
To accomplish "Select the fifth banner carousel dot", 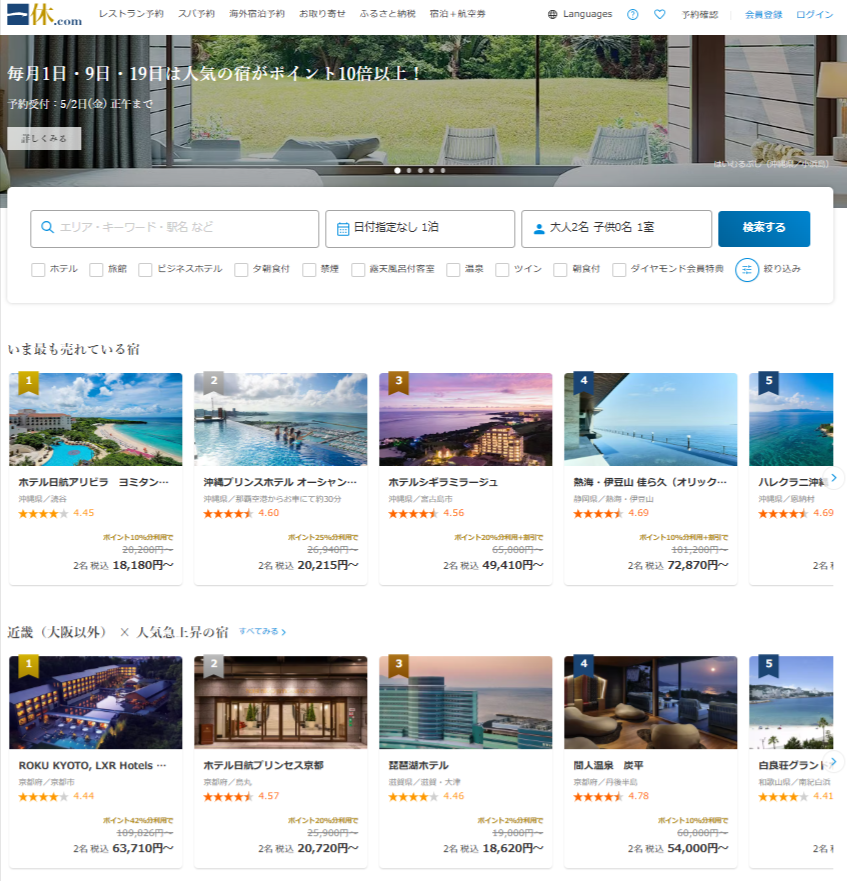I will pyautogui.click(x=443, y=170).
